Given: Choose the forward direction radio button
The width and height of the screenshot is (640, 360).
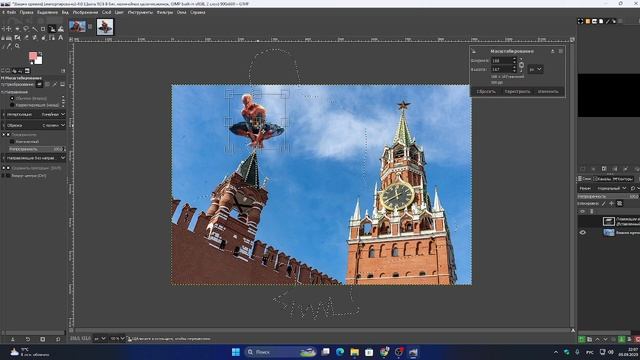Looking at the screenshot, I should click(x=12, y=98).
